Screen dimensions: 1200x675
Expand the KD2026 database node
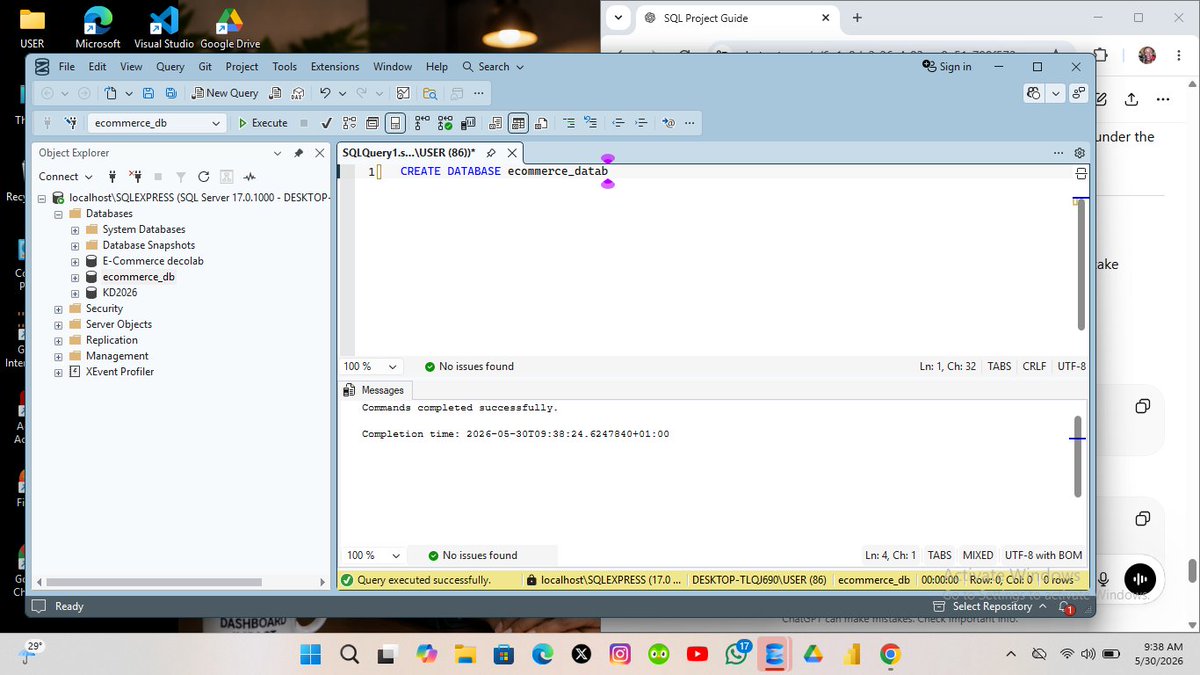click(75, 293)
